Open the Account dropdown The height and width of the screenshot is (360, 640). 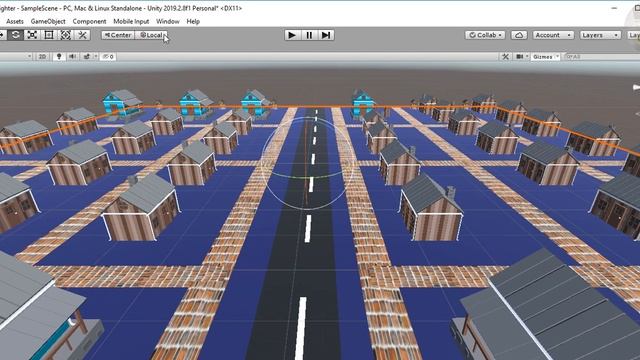tap(553, 35)
